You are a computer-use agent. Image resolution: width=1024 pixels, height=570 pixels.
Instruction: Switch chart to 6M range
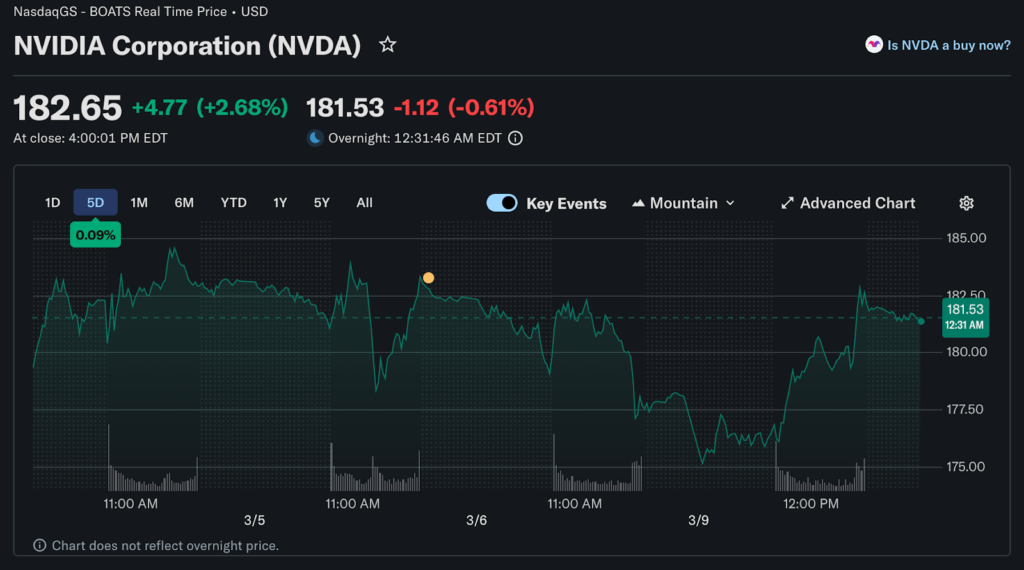(184, 203)
